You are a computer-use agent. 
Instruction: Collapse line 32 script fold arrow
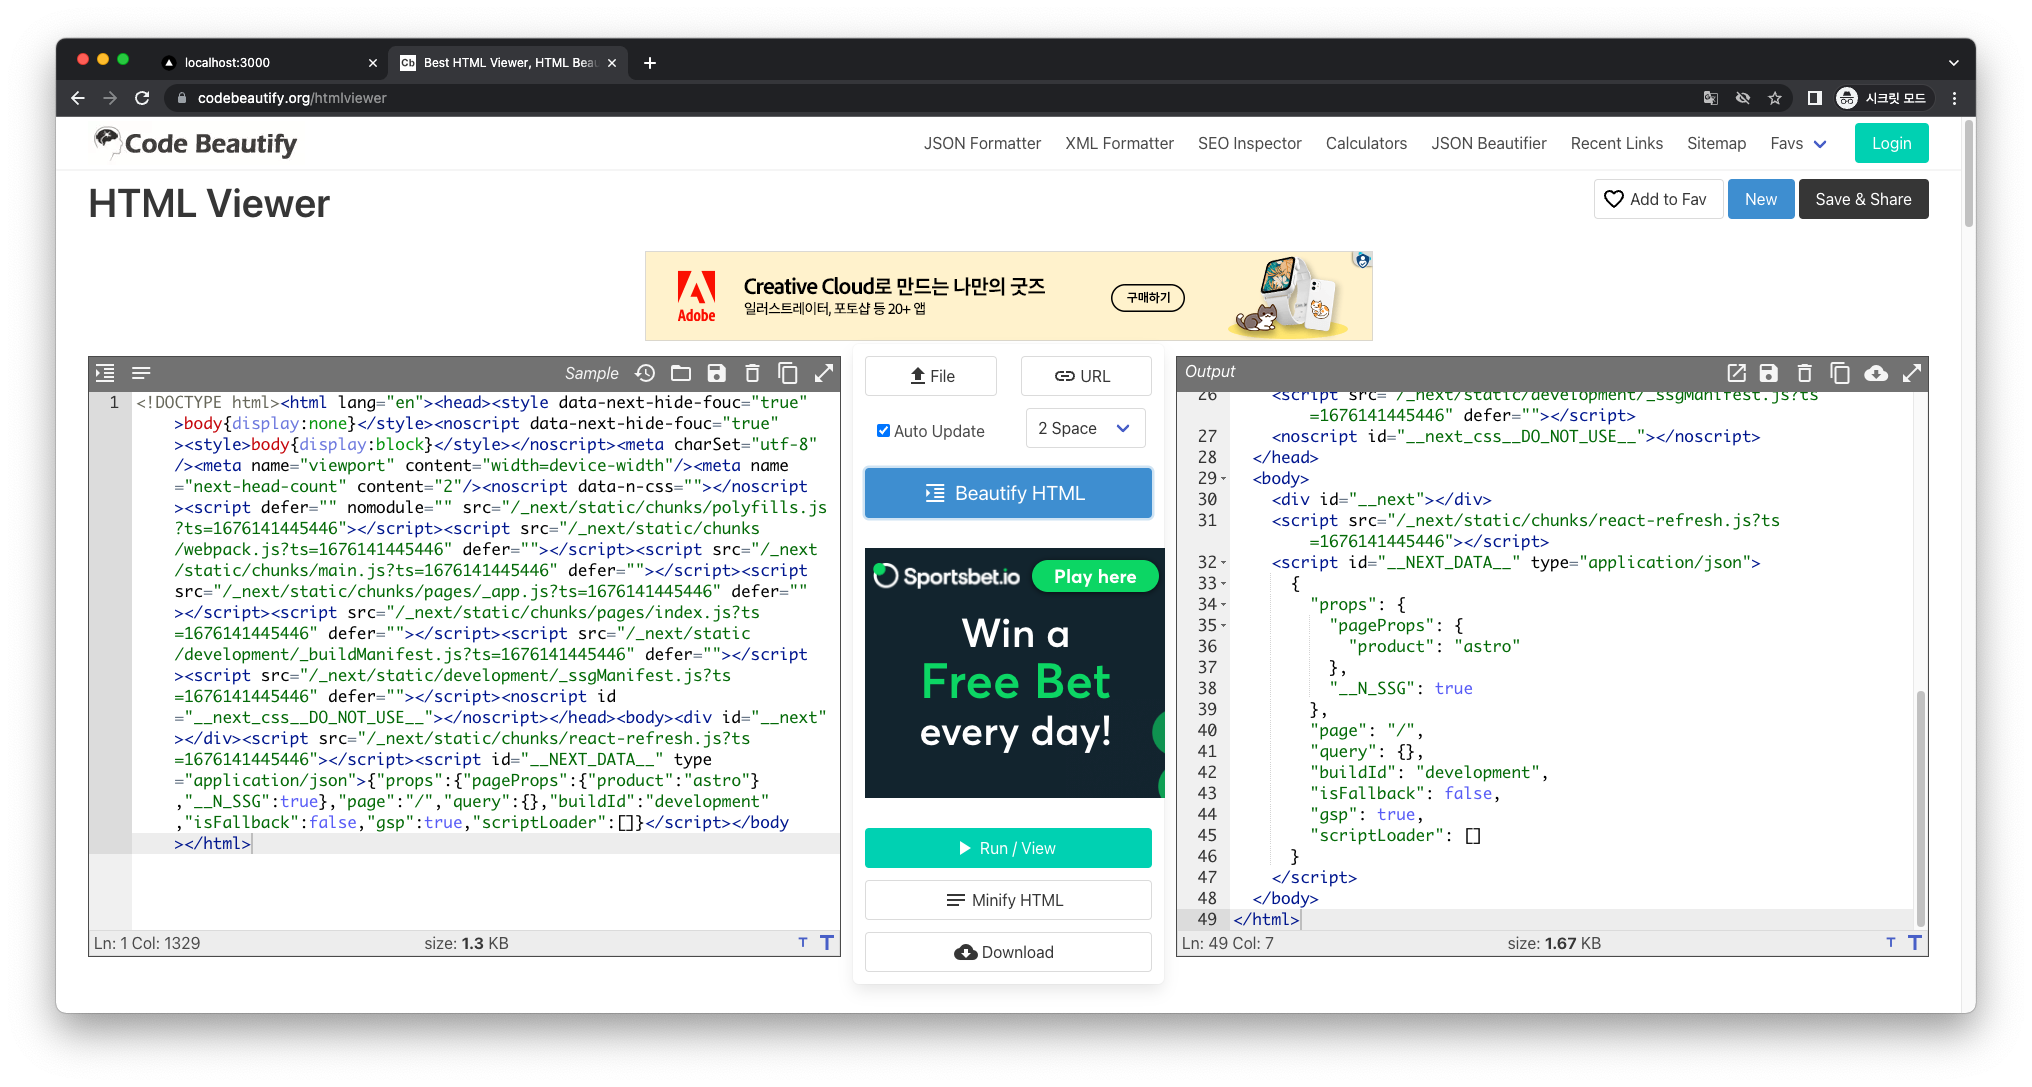point(1224,563)
